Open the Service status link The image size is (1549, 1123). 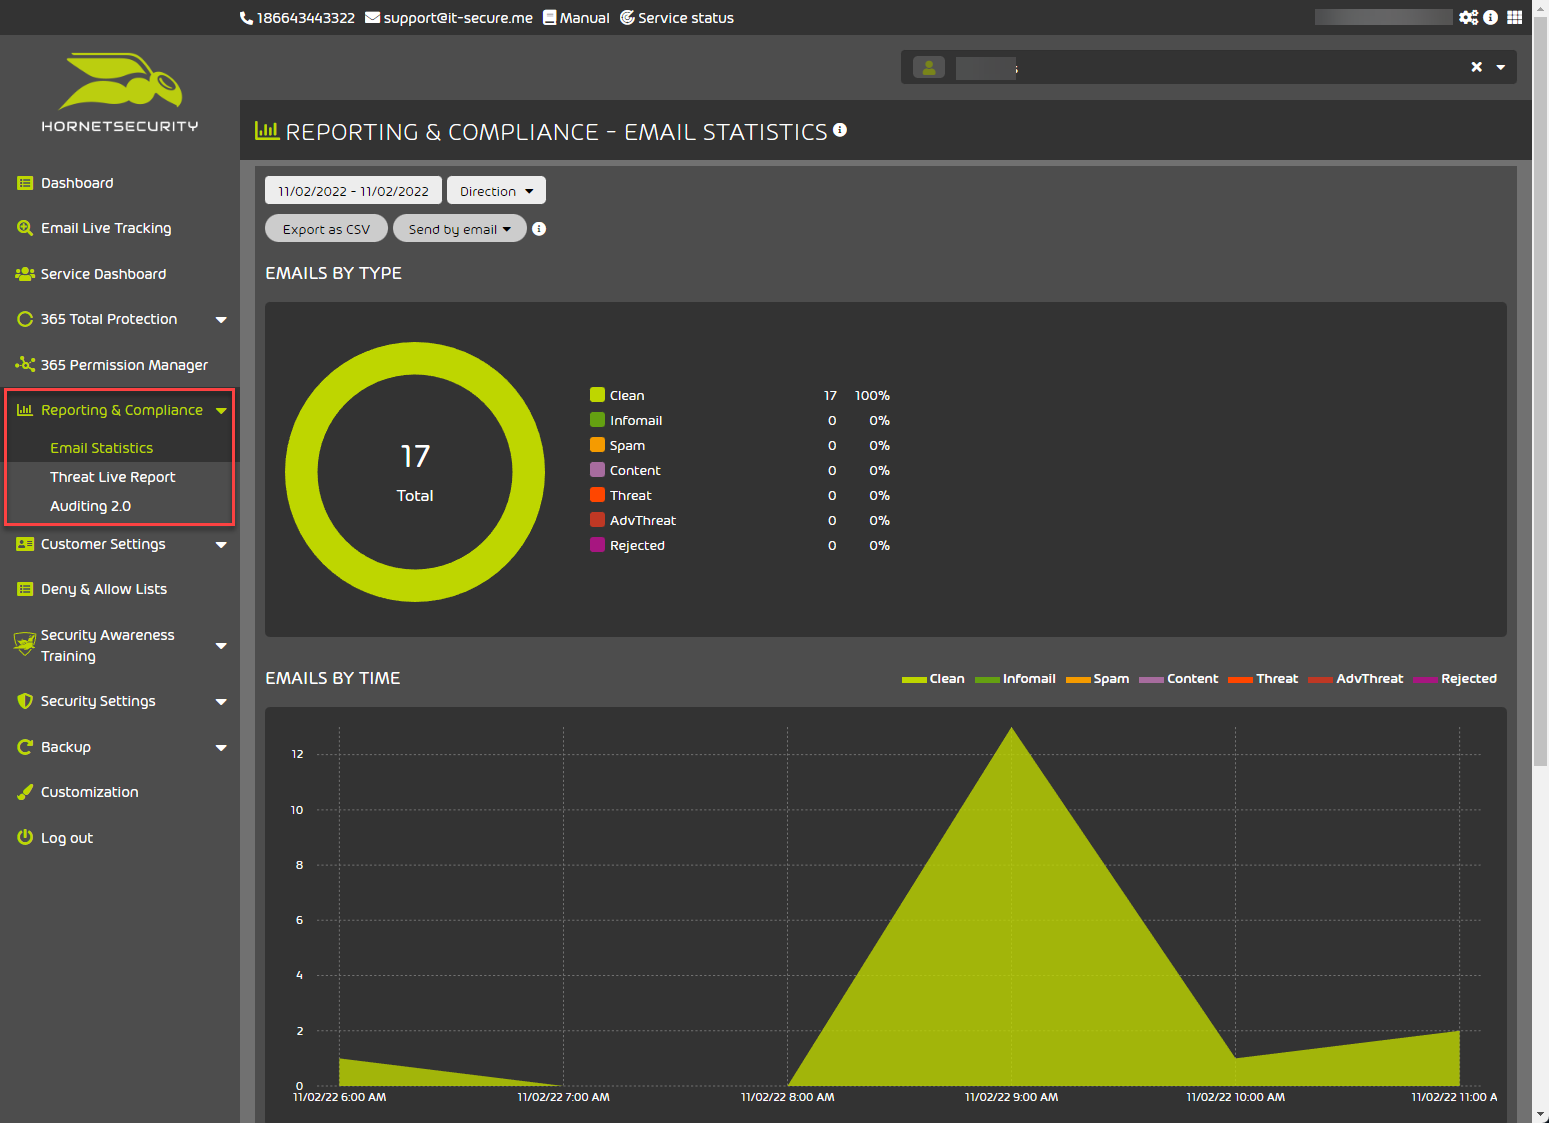[677, 18]
